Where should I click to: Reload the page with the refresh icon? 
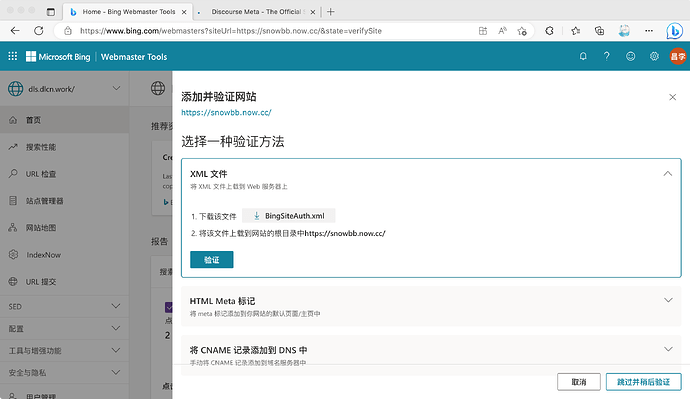point(39,31)
